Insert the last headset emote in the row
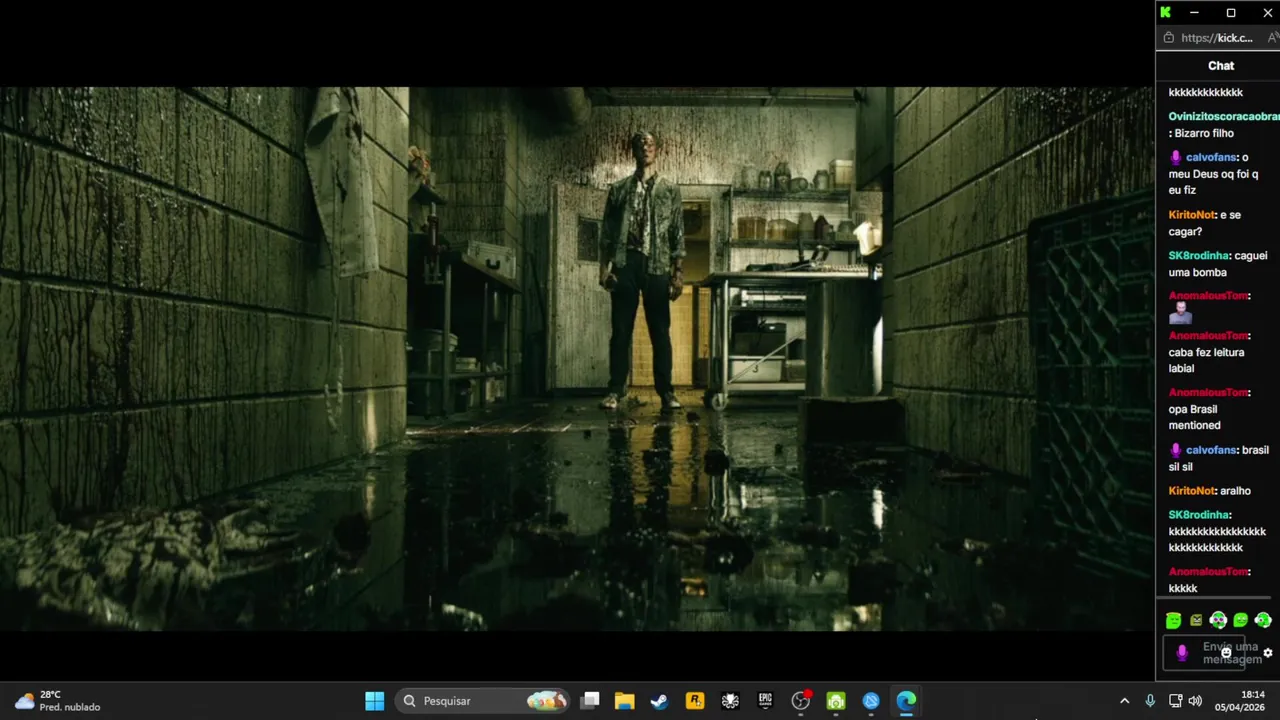Viewport: 1280px width, 720px height. (1263, 620)
